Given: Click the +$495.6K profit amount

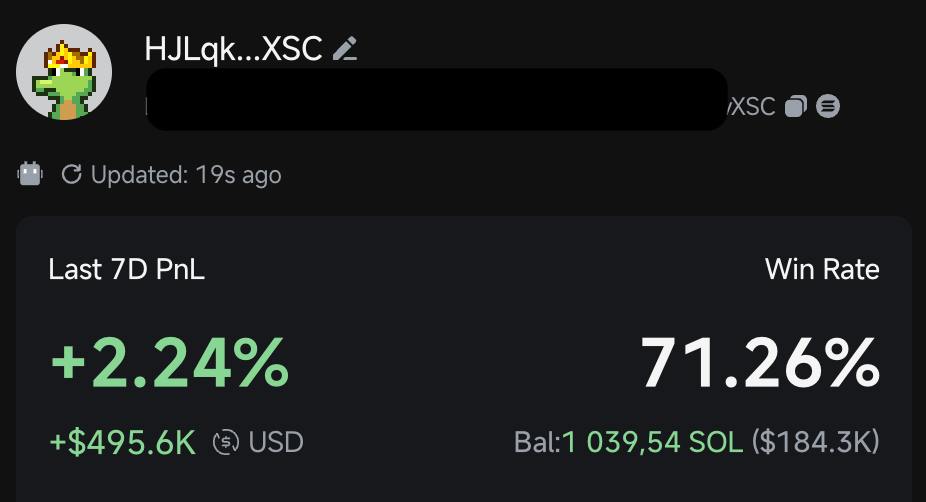Looking at the screenshot, I should (x=123, y=442).
